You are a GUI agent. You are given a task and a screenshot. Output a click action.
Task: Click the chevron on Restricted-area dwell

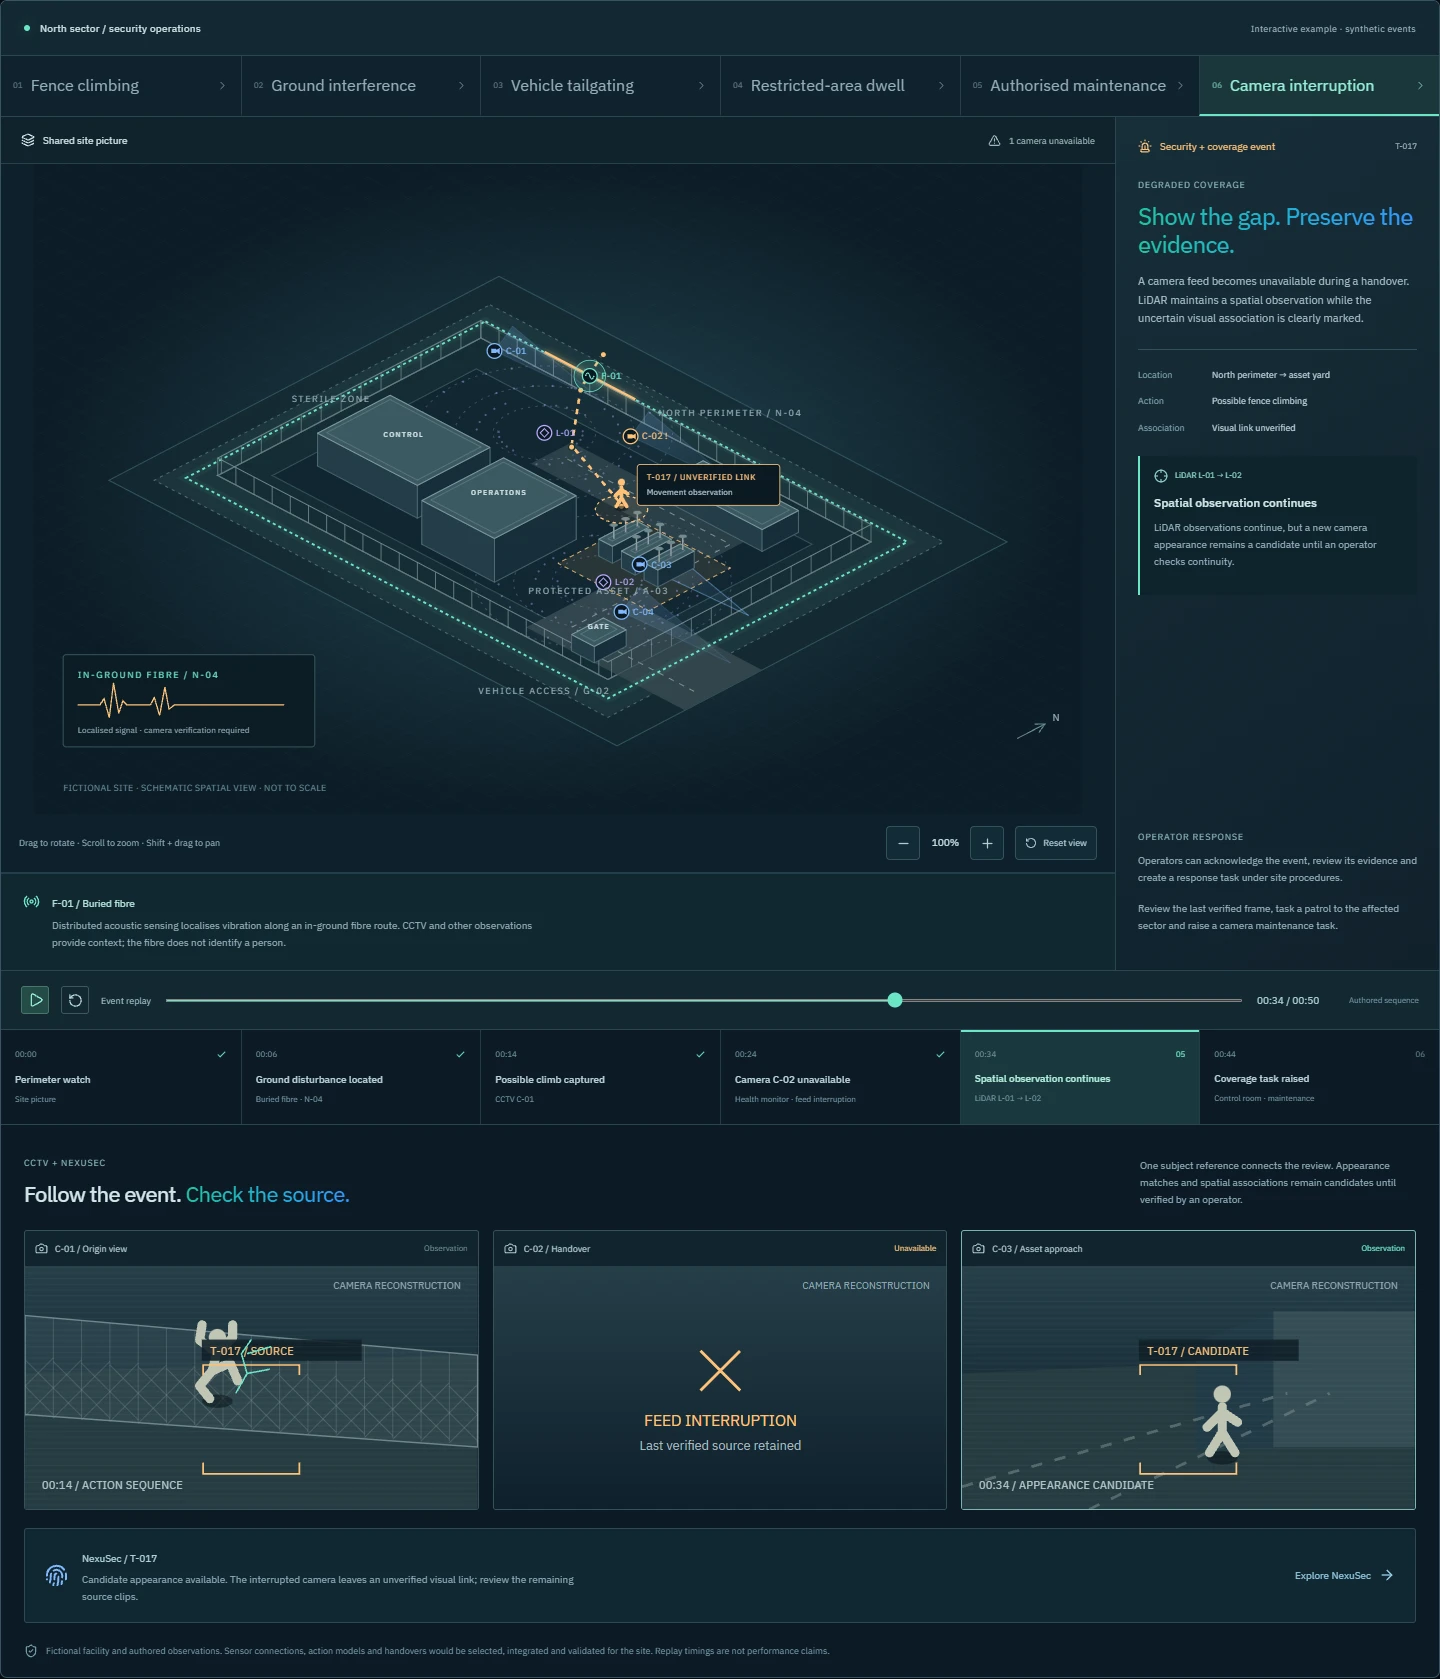coord(941,86)
